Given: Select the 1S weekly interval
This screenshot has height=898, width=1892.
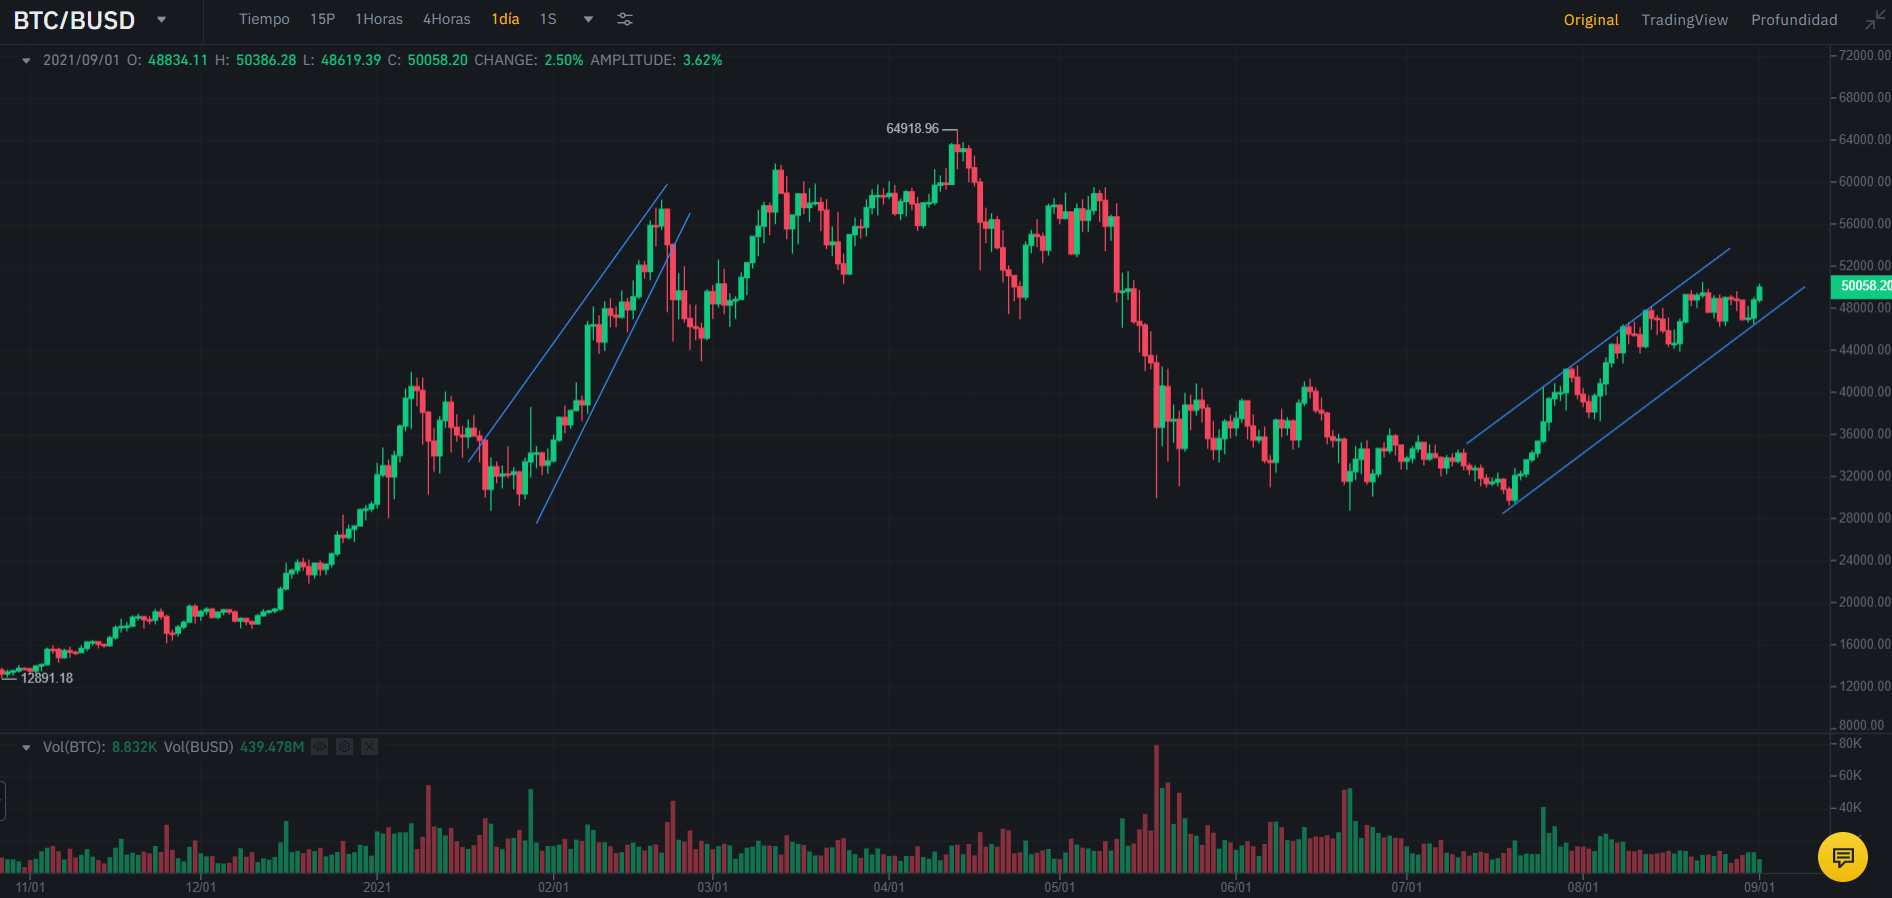Looking at the screenshot, I should pyautogui.click(x=548, y=19).
